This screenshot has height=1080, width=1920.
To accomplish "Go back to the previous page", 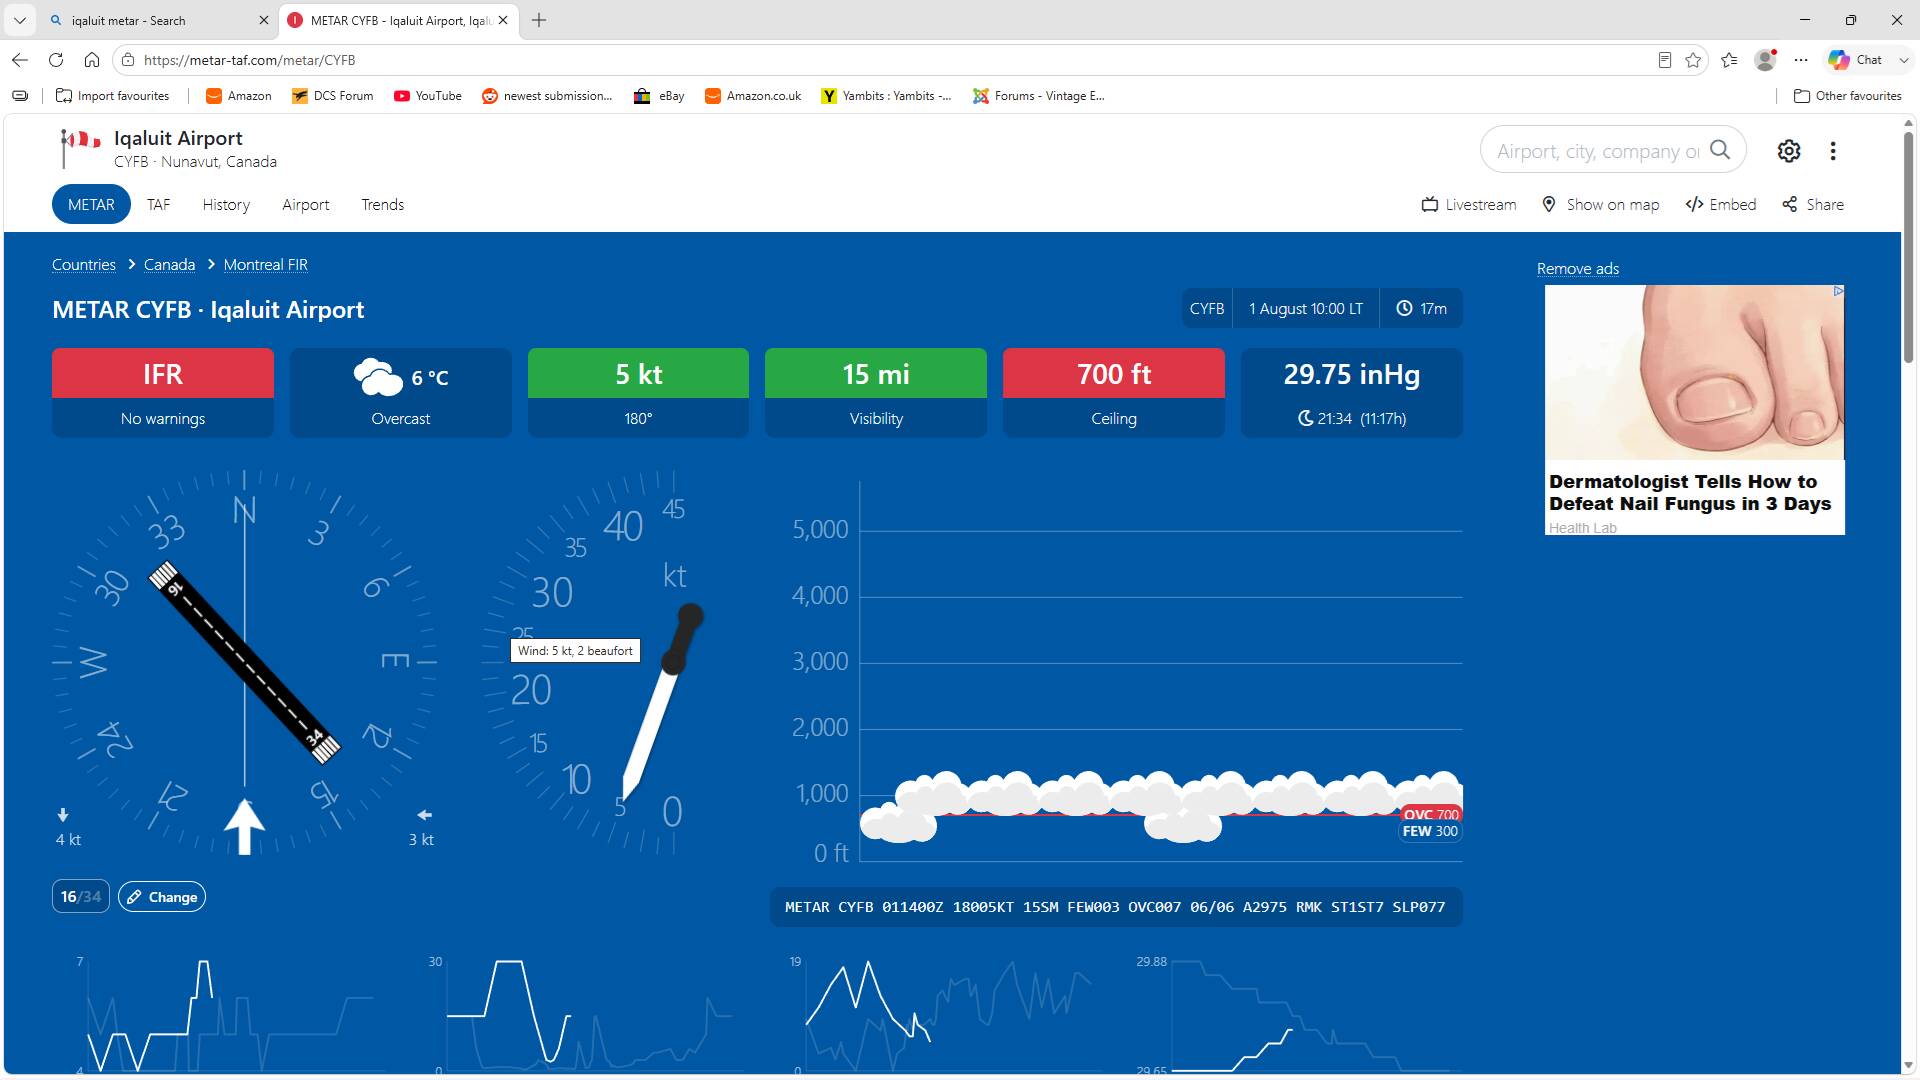I will click(20, 60).
